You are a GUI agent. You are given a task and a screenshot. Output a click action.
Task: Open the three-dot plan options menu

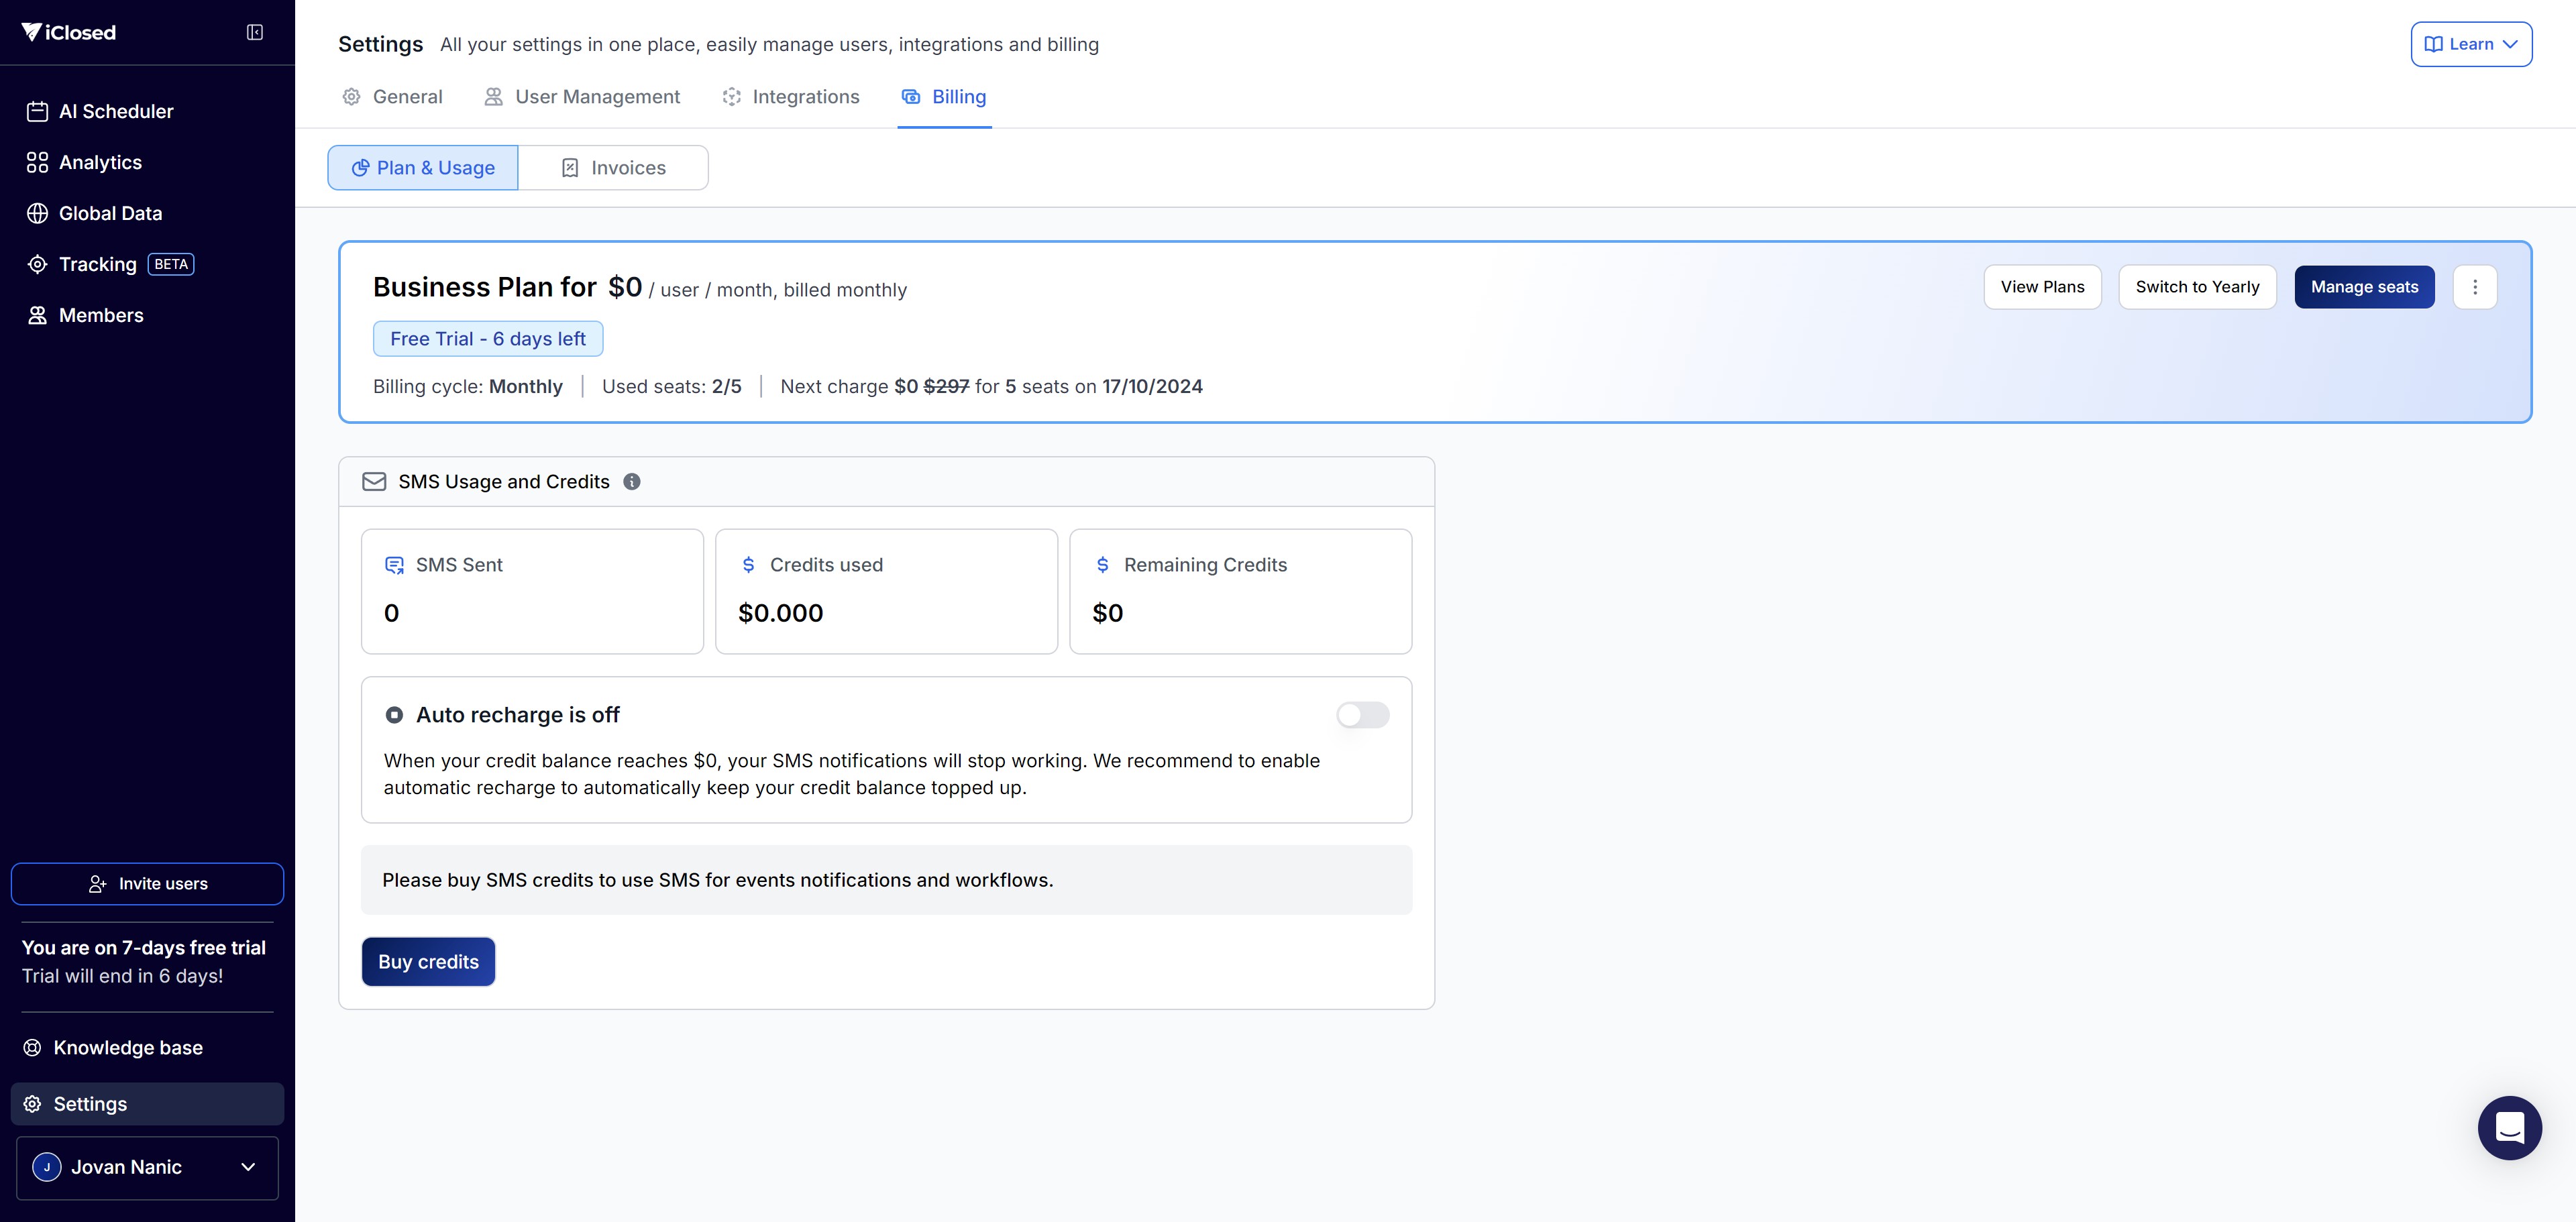(2474, 287)
